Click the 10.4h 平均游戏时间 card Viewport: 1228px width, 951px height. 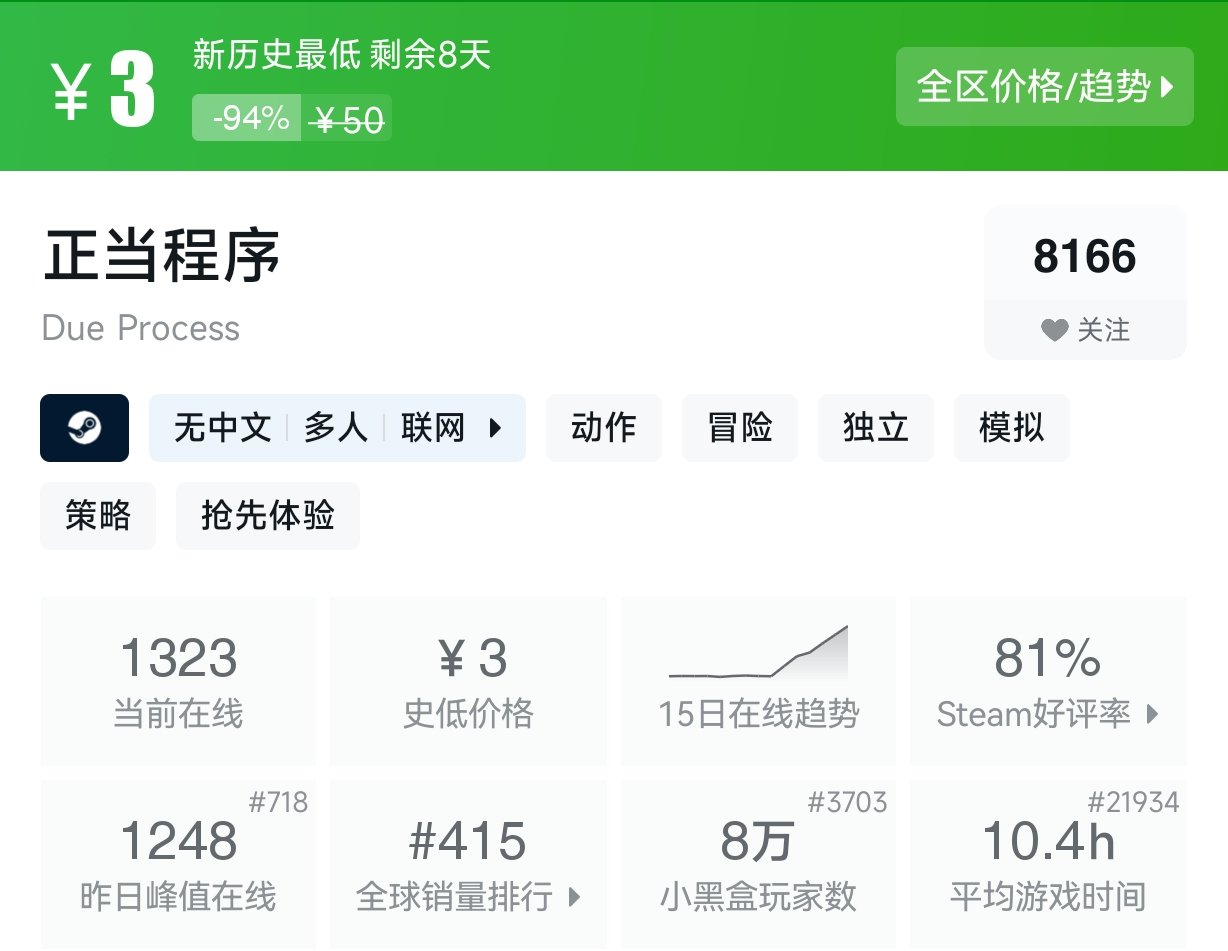coord(1048,864)
